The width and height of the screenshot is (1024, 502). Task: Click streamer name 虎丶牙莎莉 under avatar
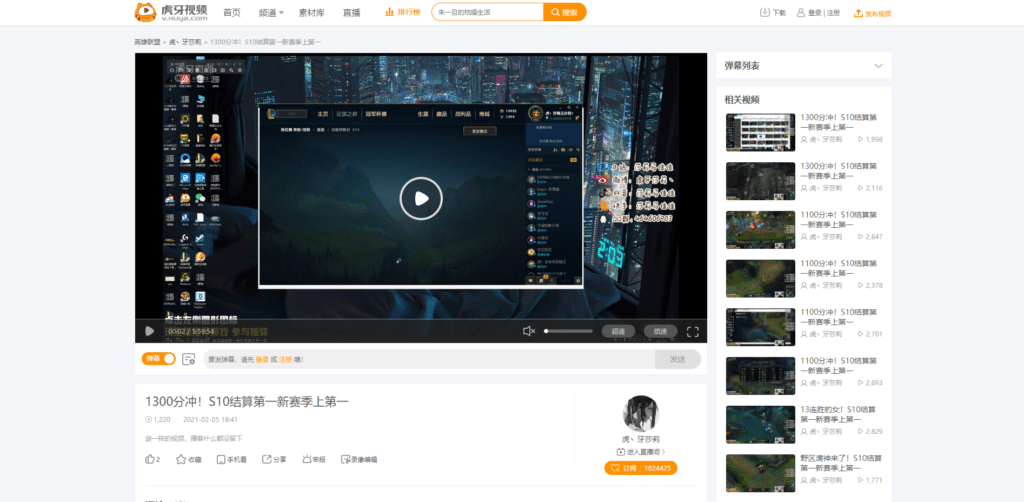(x=641, y=439)
